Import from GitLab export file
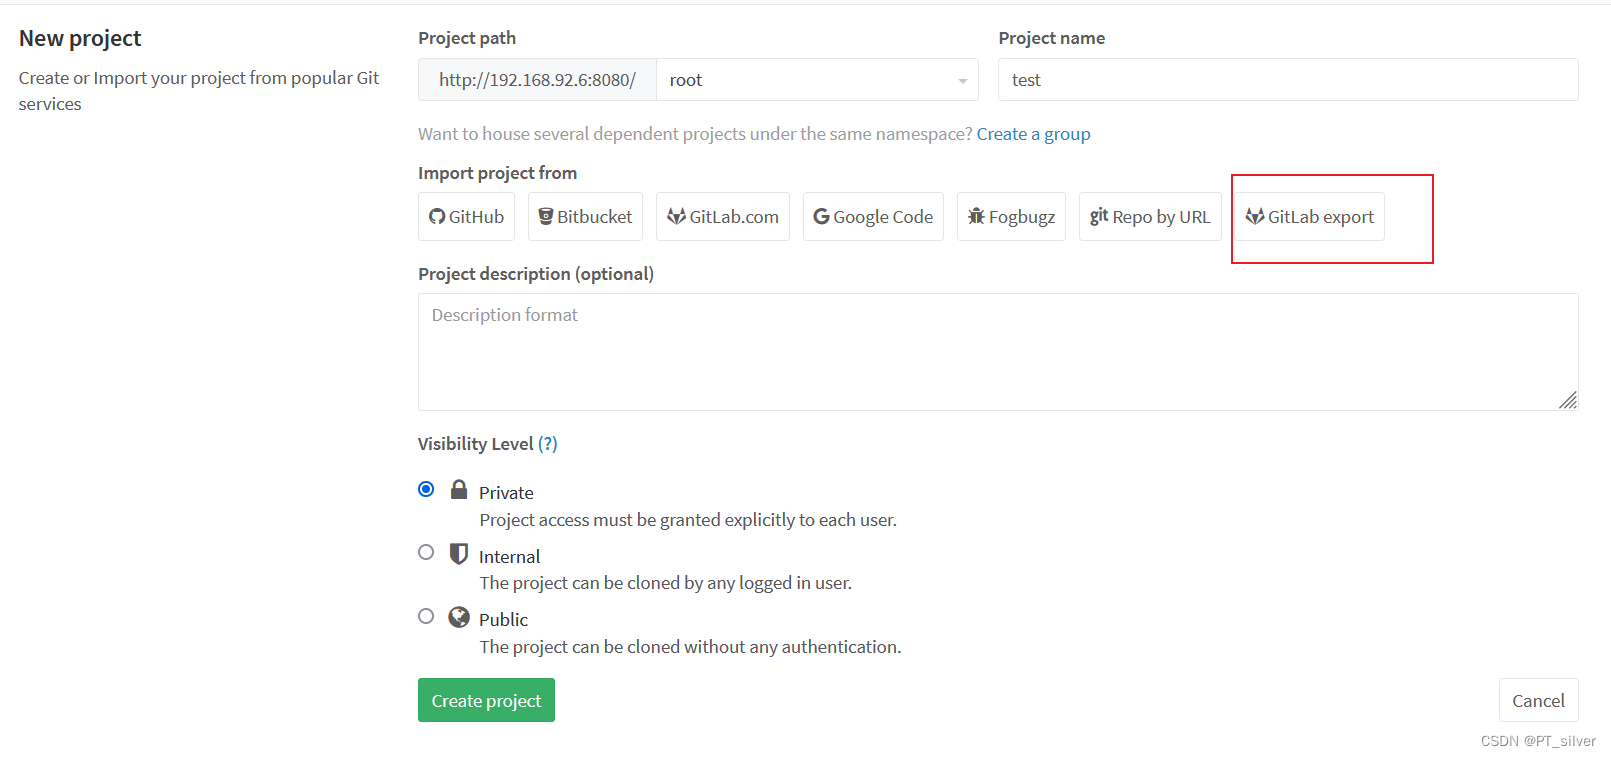The width and height of the screenshot is (1611, 757). pos(1309,217)
